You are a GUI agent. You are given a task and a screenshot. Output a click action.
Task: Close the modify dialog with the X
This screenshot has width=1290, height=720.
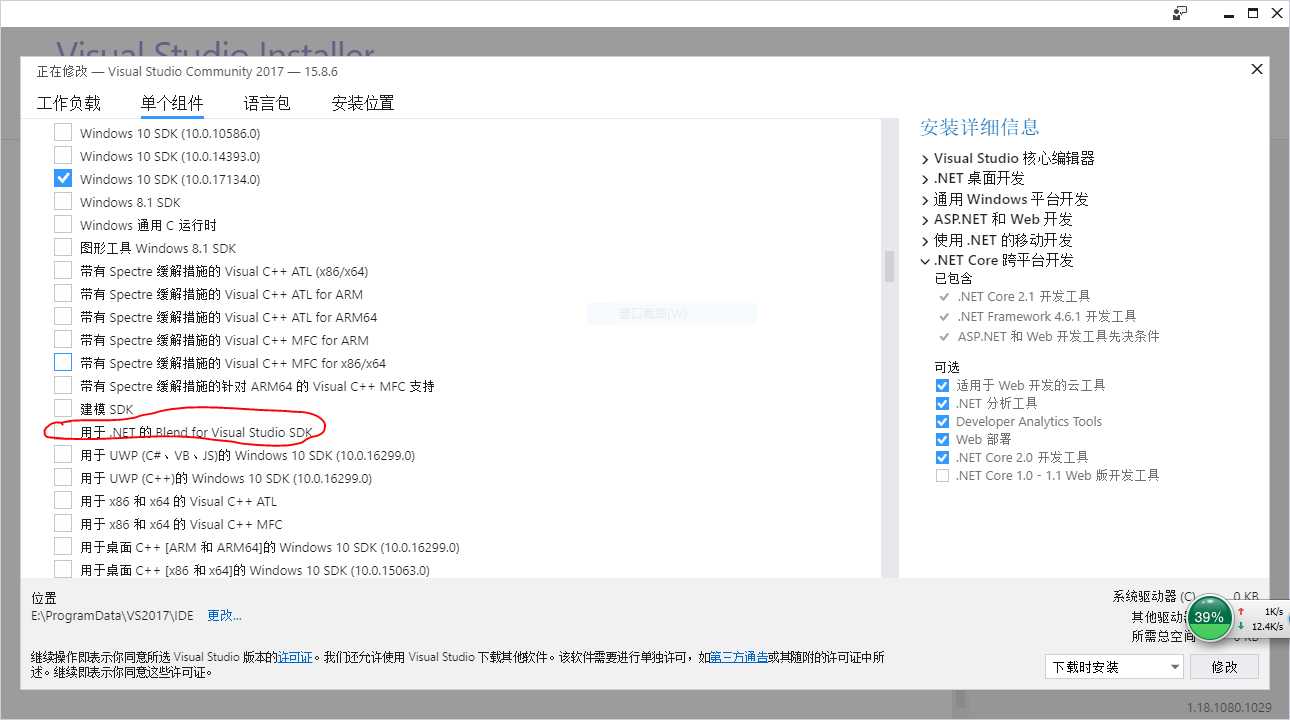(x=1257, y=69)
